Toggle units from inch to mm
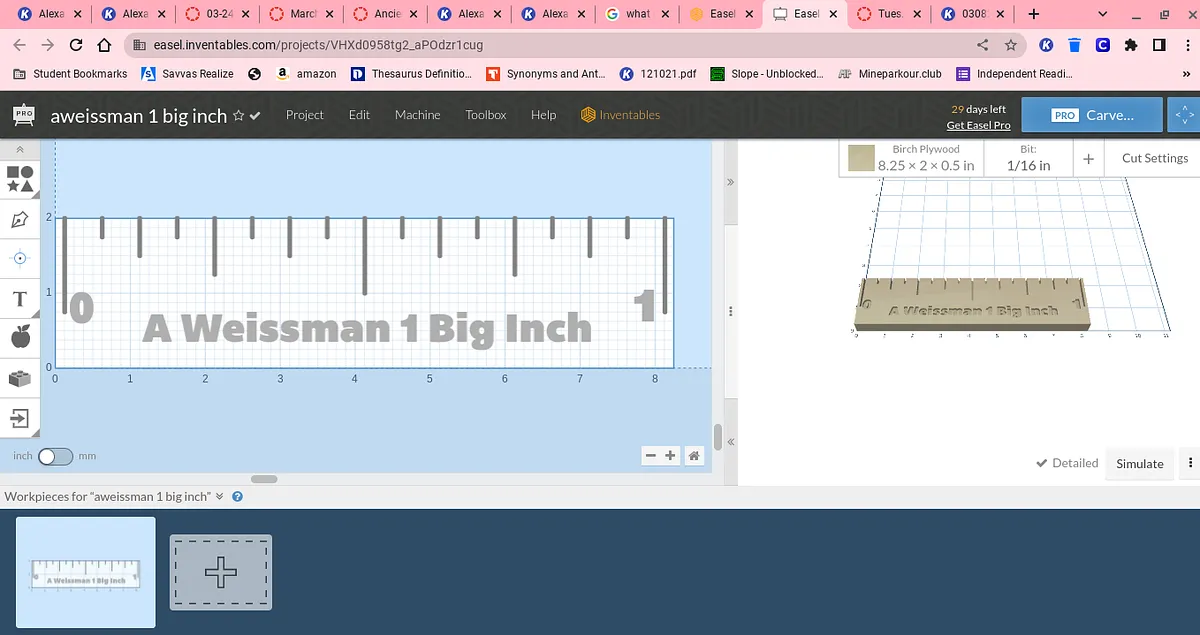The image size is (1200, 635). tap(55, 457)
